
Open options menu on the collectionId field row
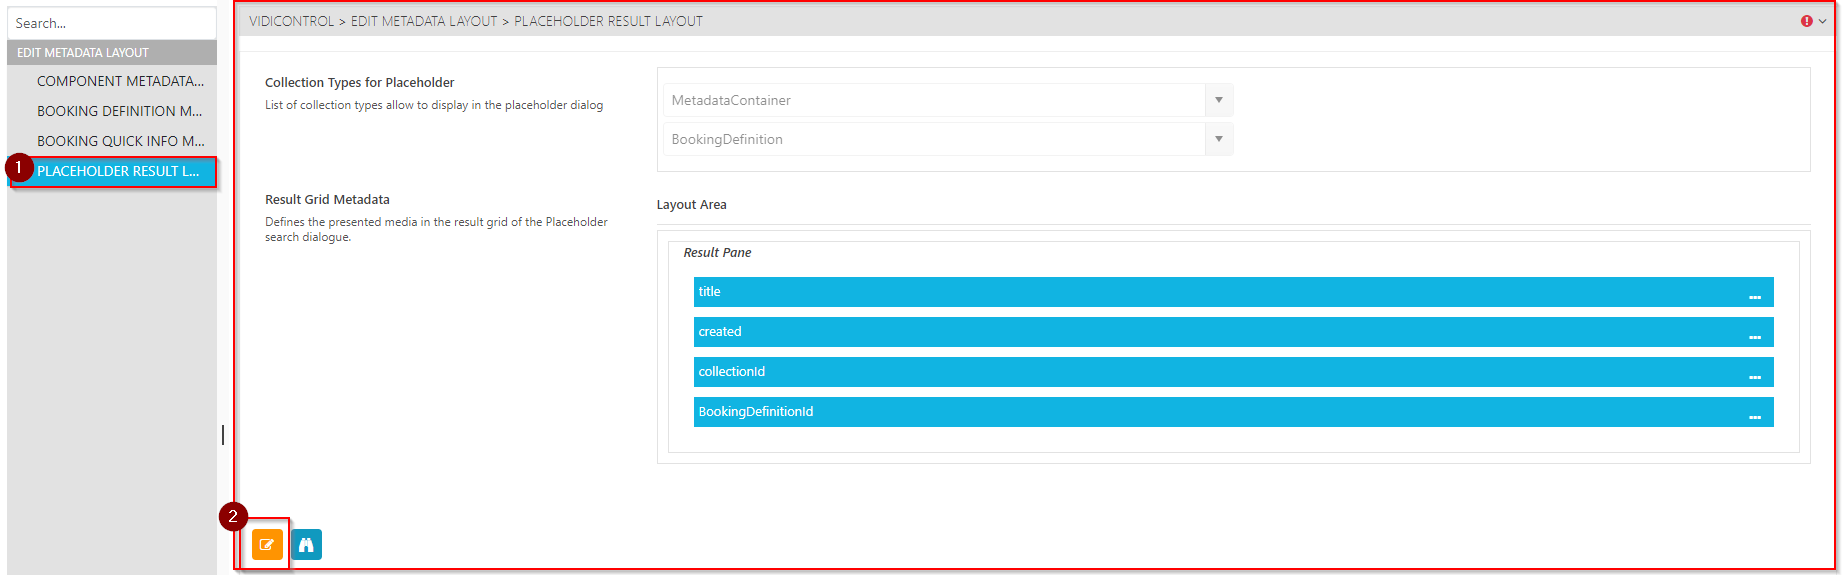[1754, 373]
